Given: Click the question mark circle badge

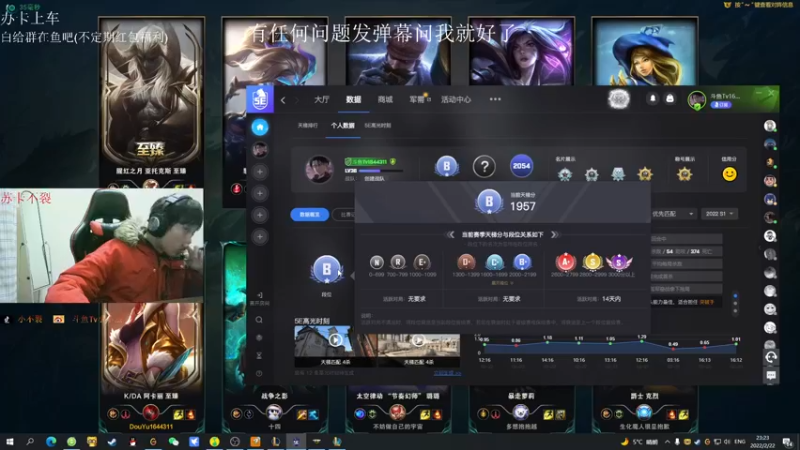Looking at the screenshot, I should click(484, 166).
